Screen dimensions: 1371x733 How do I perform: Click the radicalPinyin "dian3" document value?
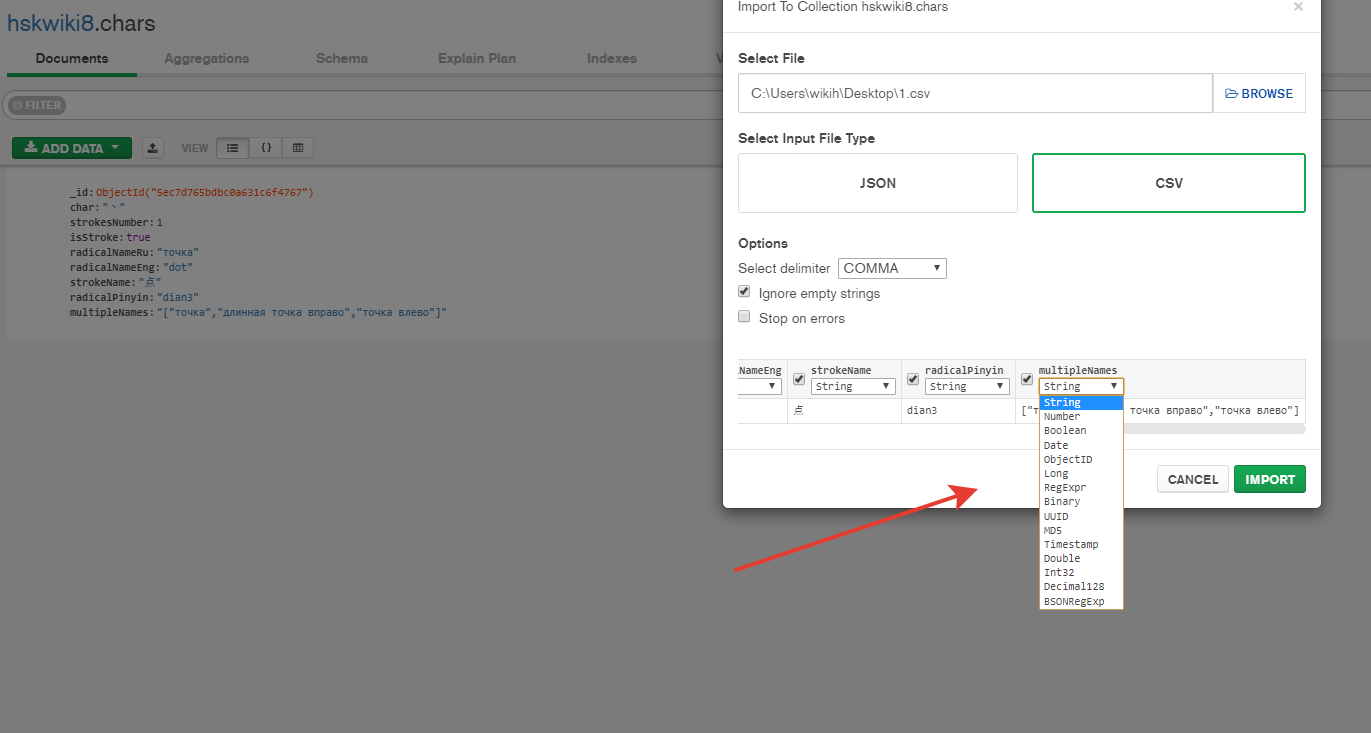pos(177,298)
